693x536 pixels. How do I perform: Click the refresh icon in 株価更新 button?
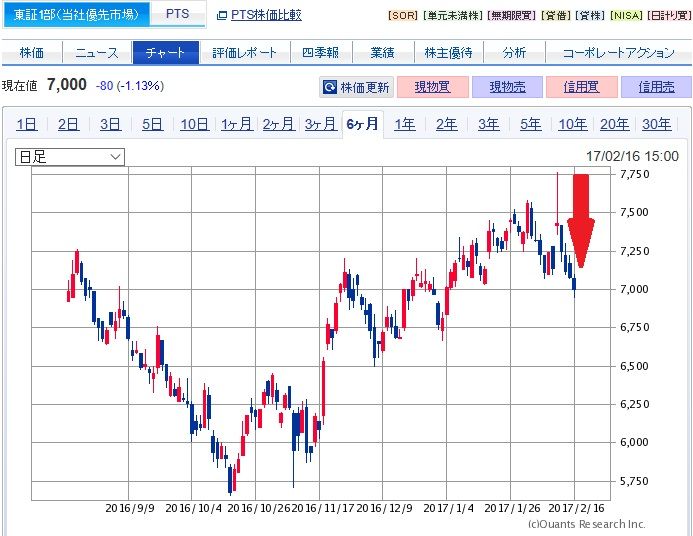point(330,87)
